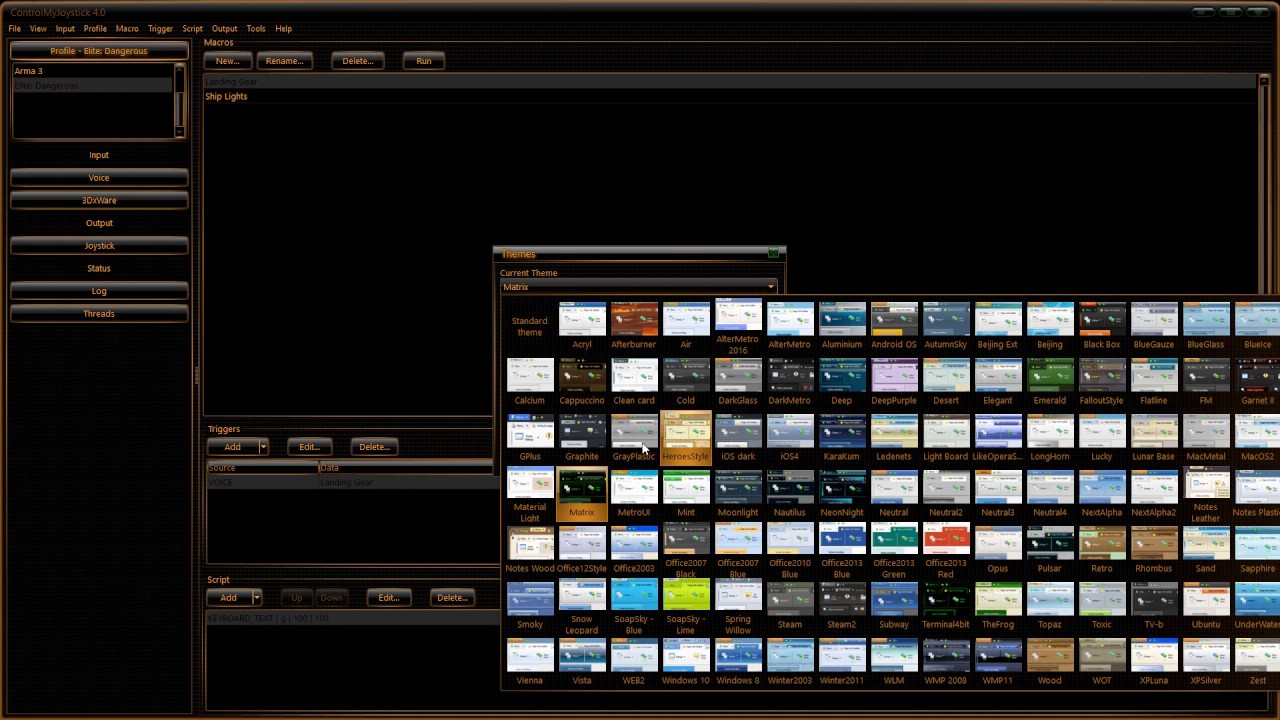Expand the Triggers Add button arrow

(263, 447)
